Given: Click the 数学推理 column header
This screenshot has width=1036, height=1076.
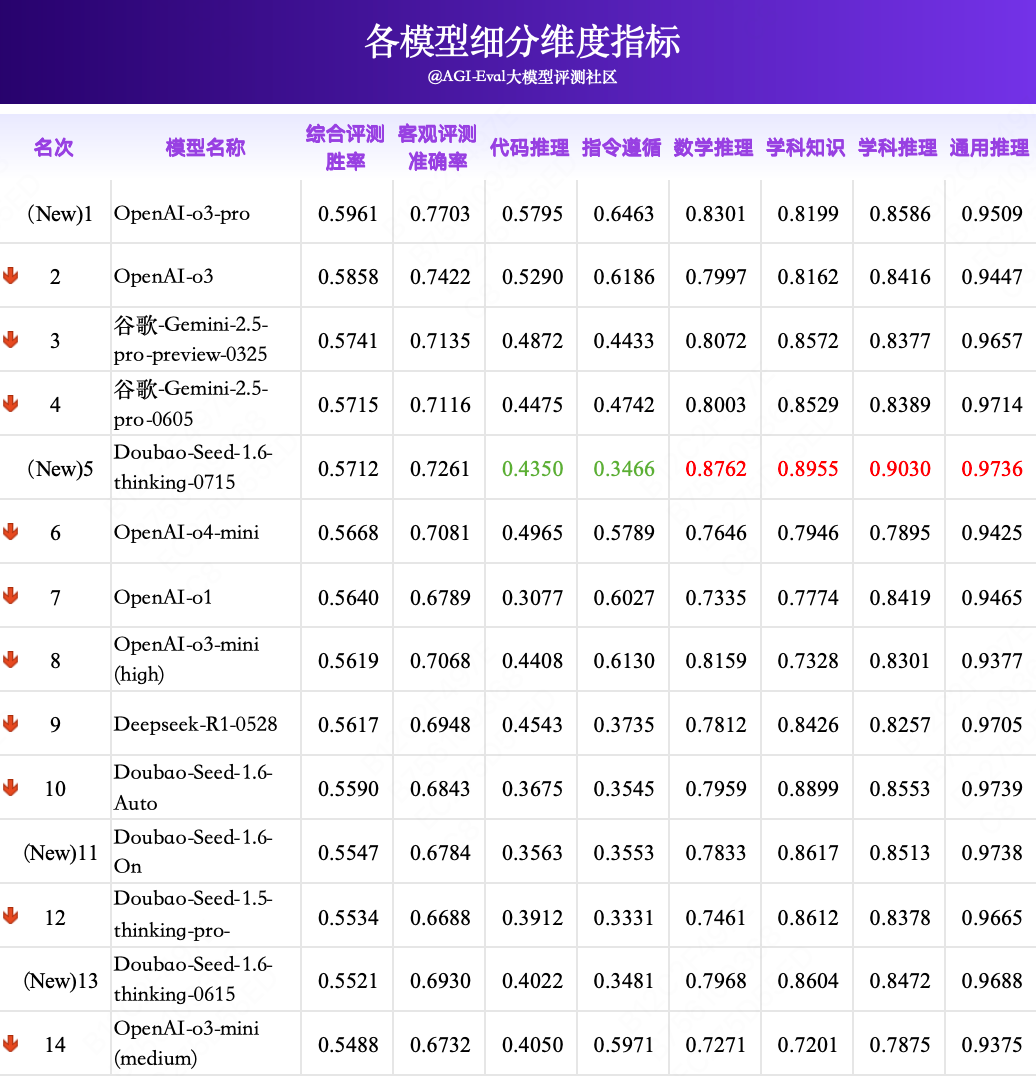Looking at the screenshot, I should point(714,148).
